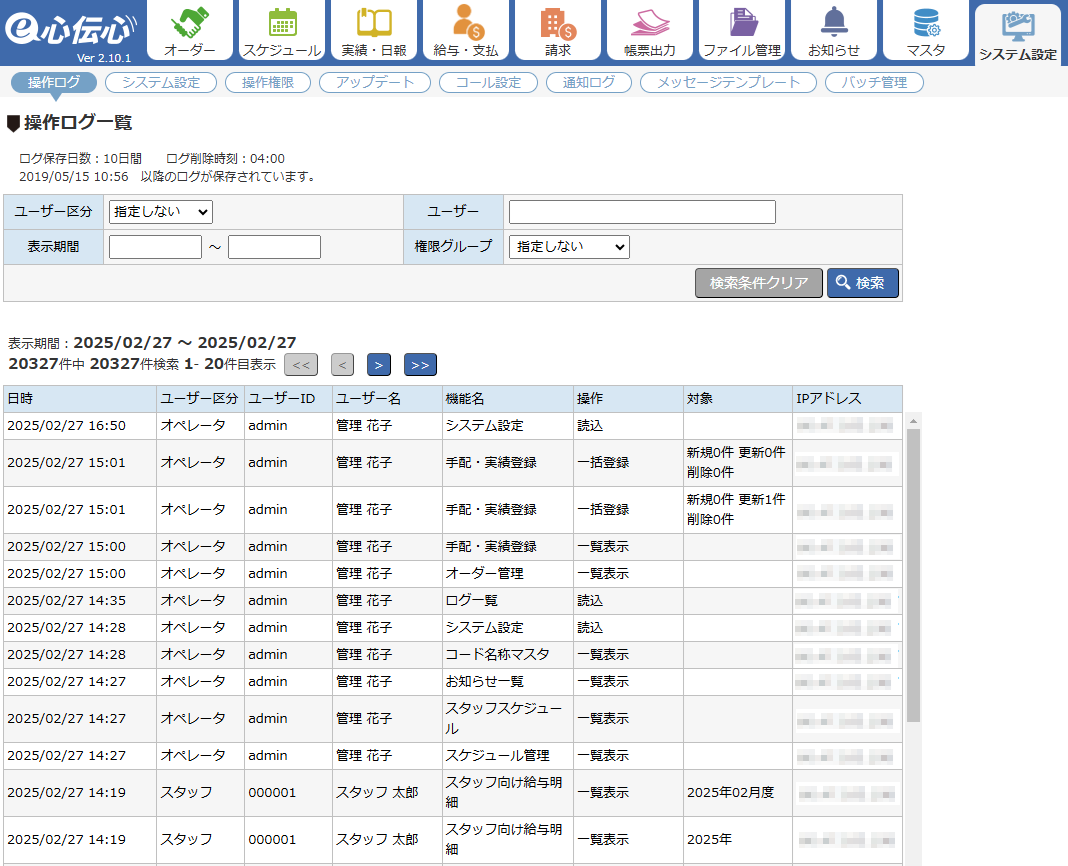Select the 2025/02/27 16:50 log entry

pyautogui.click(x=452, y=426)
